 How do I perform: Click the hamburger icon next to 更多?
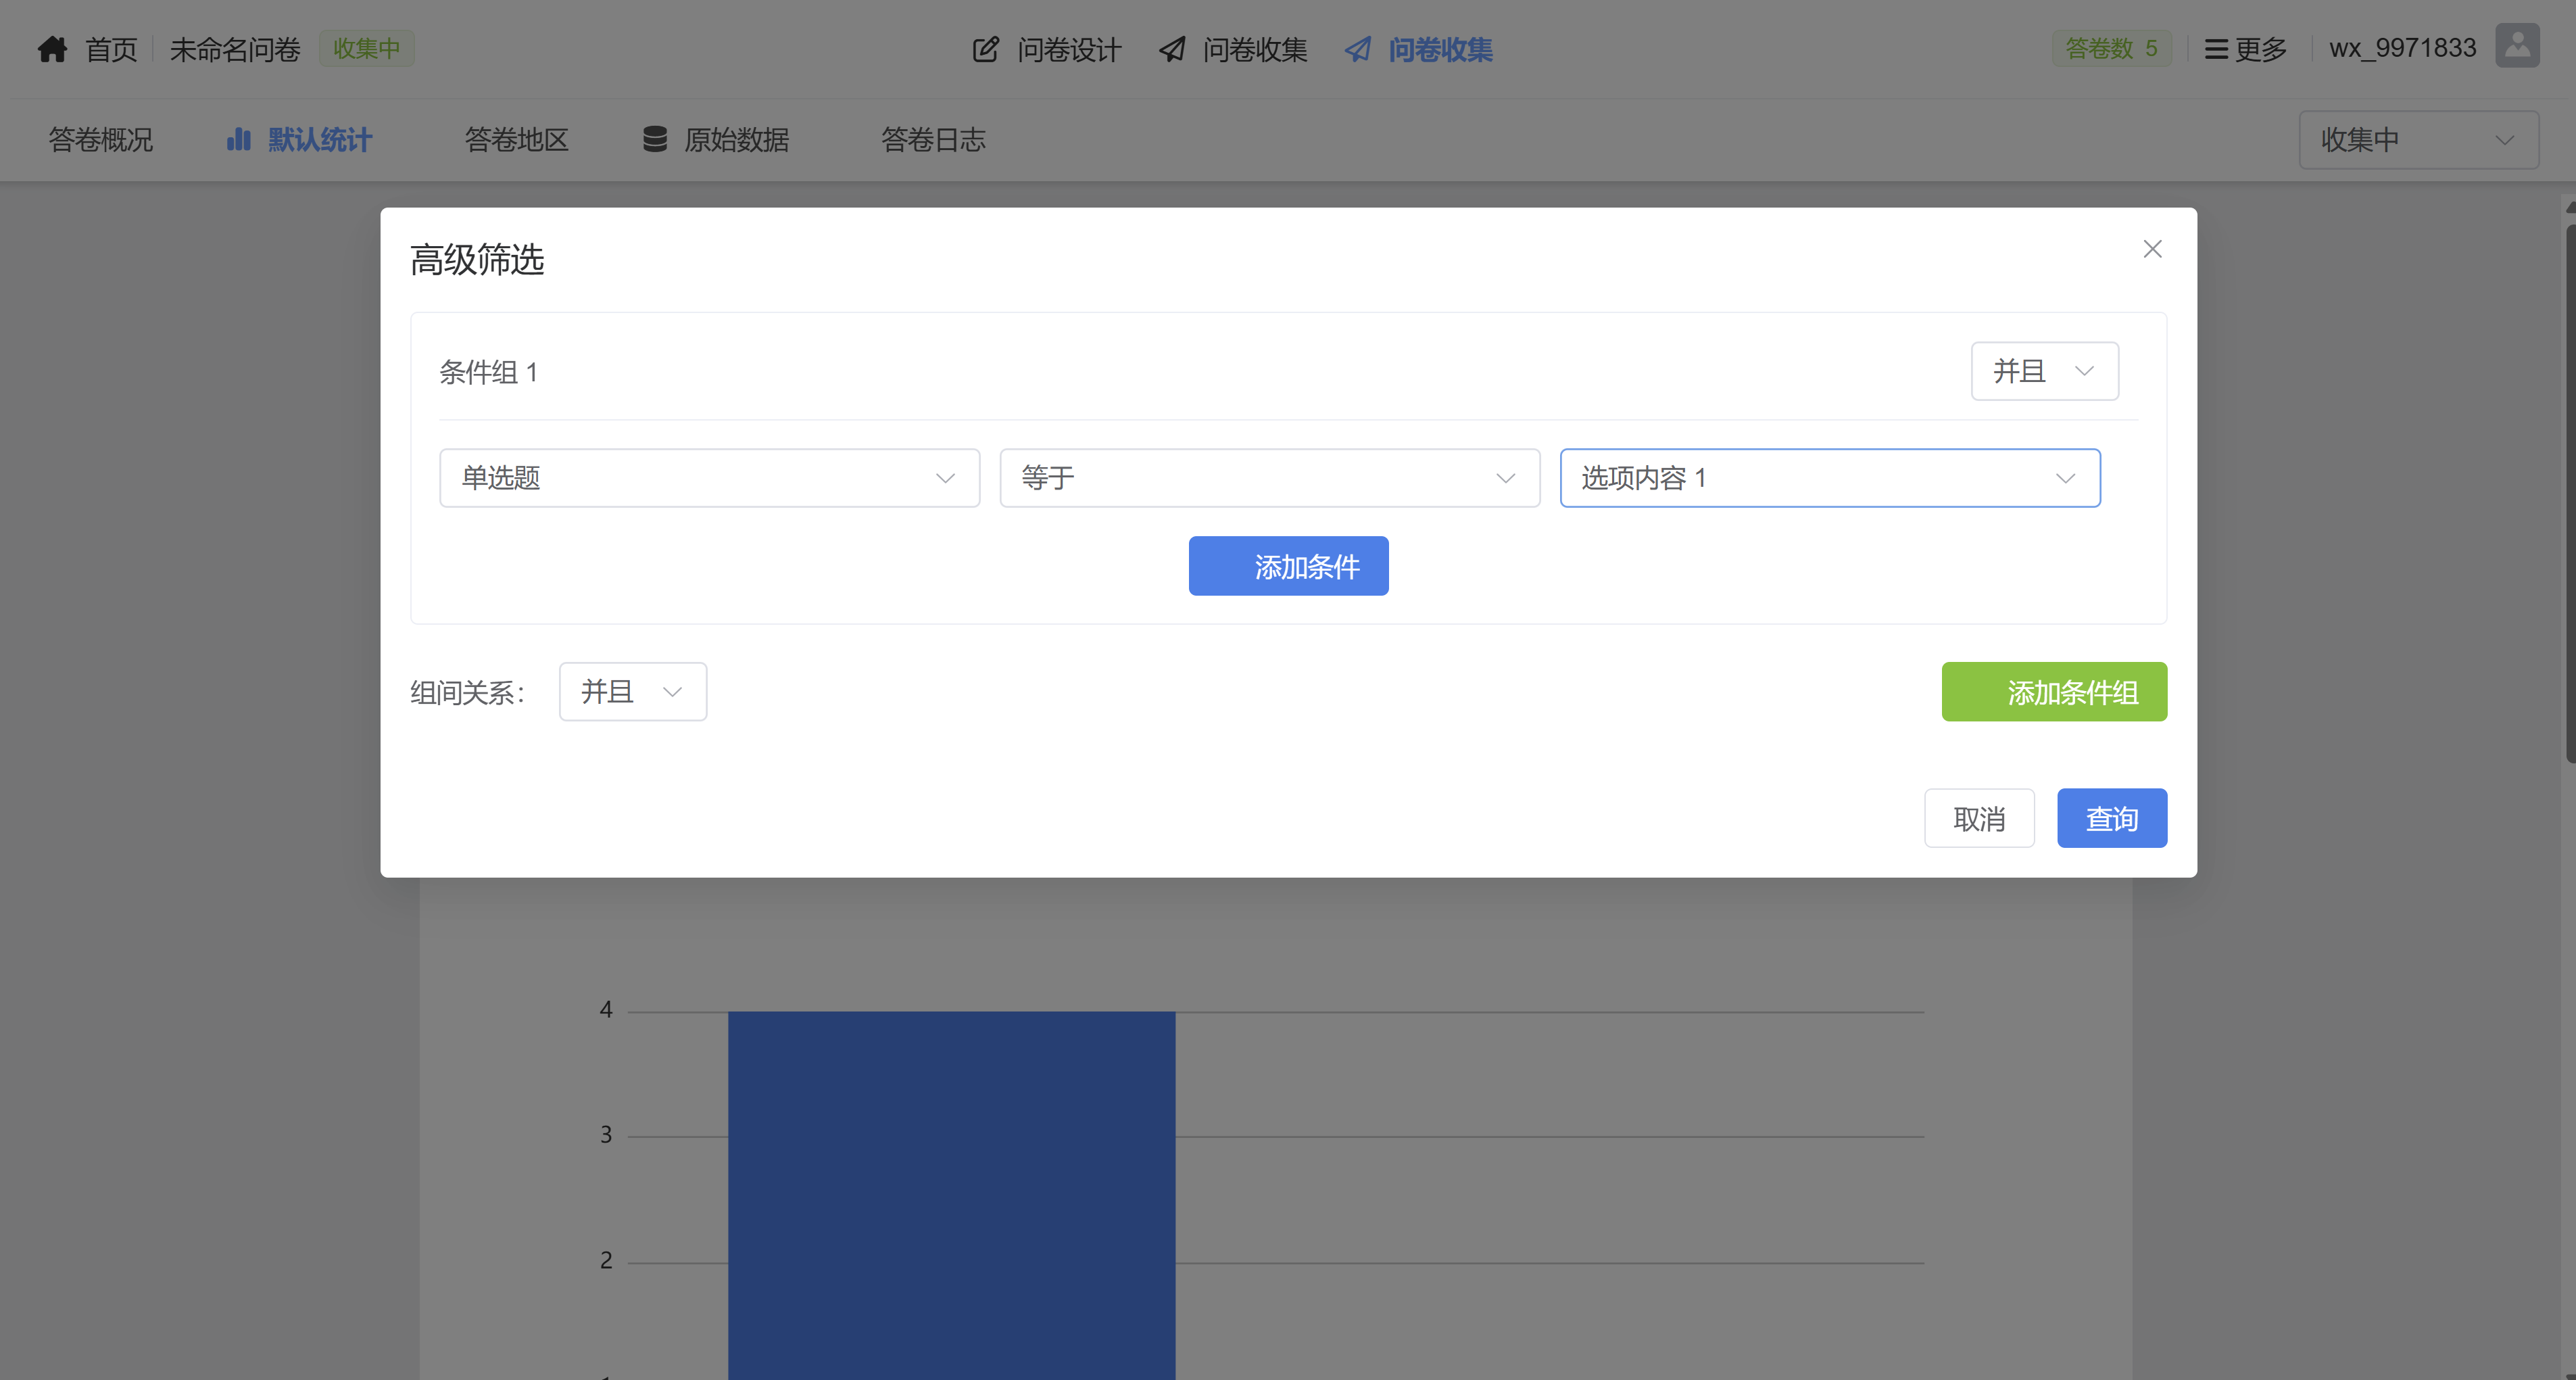click(x=2216, y=49)
